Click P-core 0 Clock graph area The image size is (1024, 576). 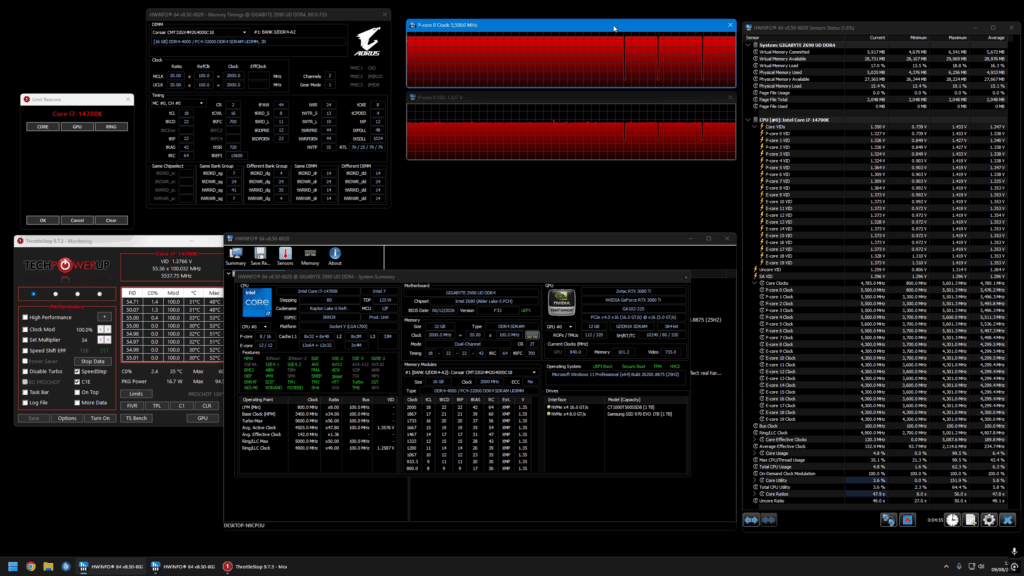[x=571, y=59]
